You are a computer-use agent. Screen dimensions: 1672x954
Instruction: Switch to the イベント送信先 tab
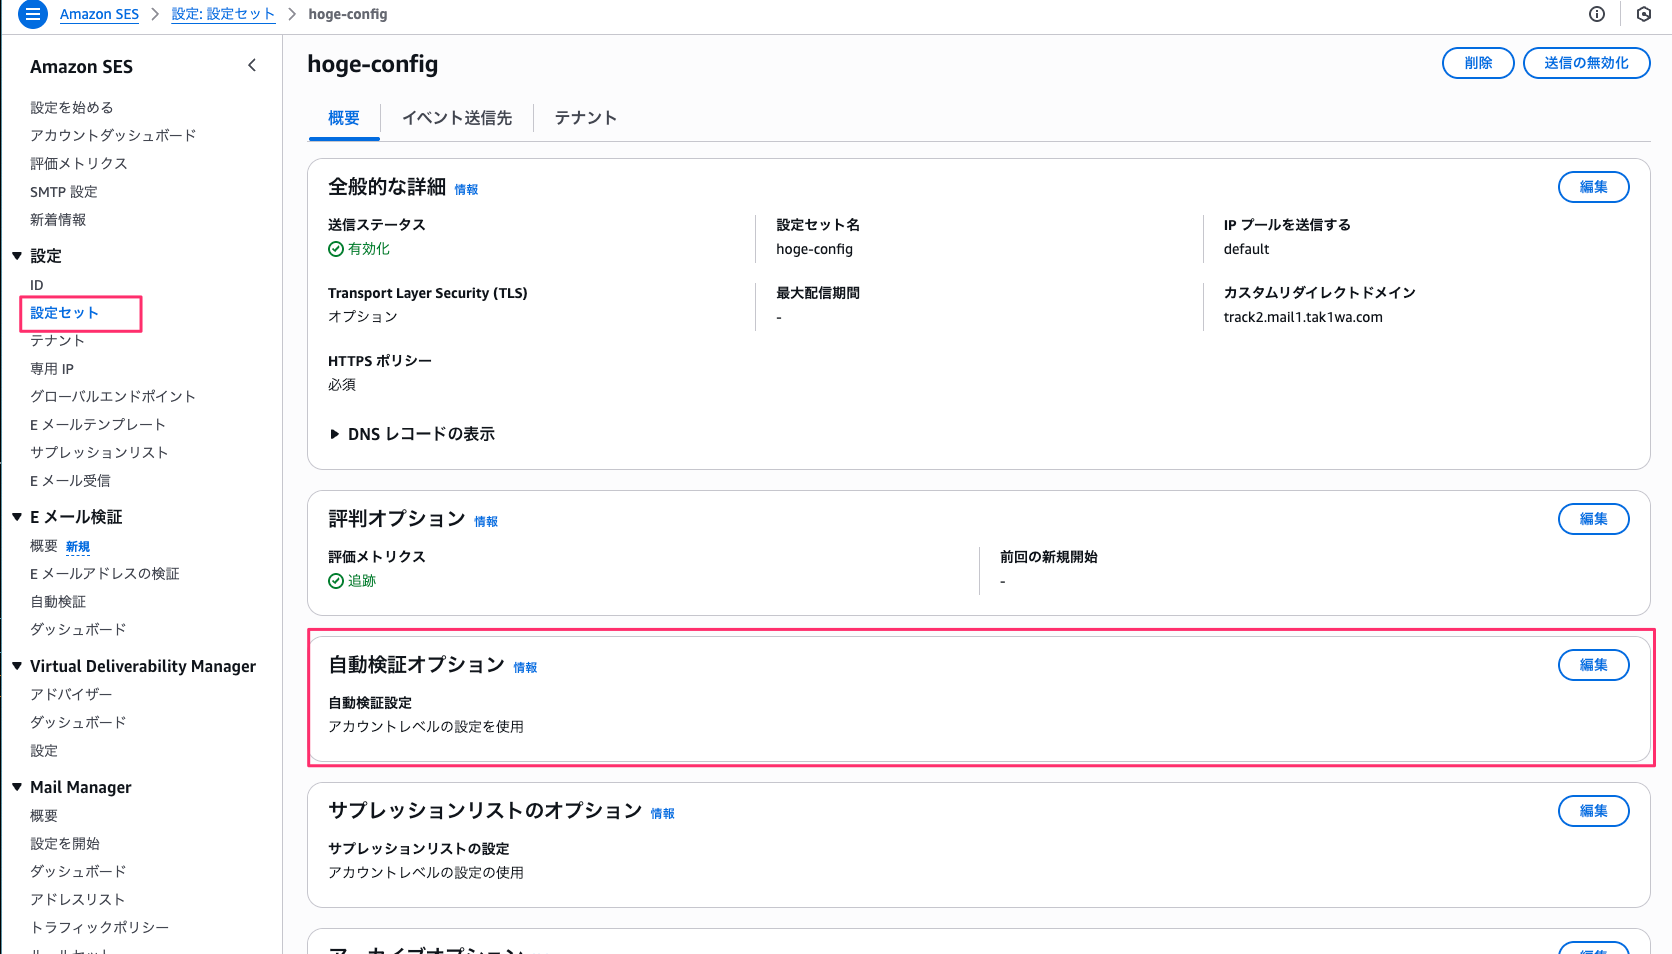tap(457, 118)
